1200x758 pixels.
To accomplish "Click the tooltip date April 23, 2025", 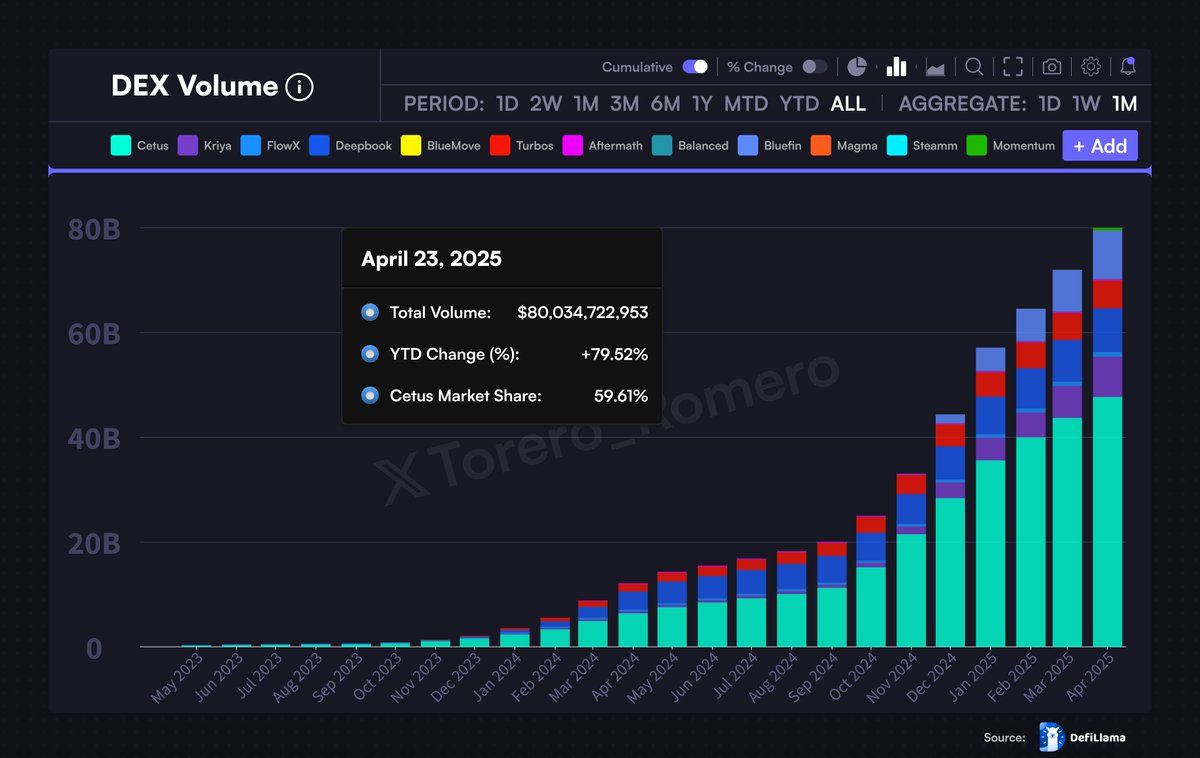I will coord(431,260).
